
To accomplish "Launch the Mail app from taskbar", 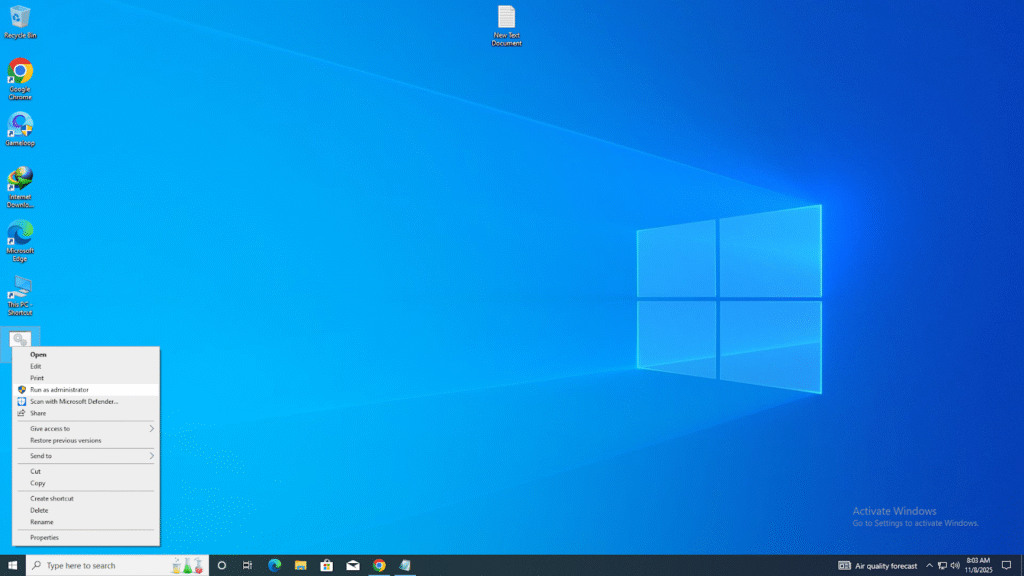I will pyautogui.click(x=353, y=565).
